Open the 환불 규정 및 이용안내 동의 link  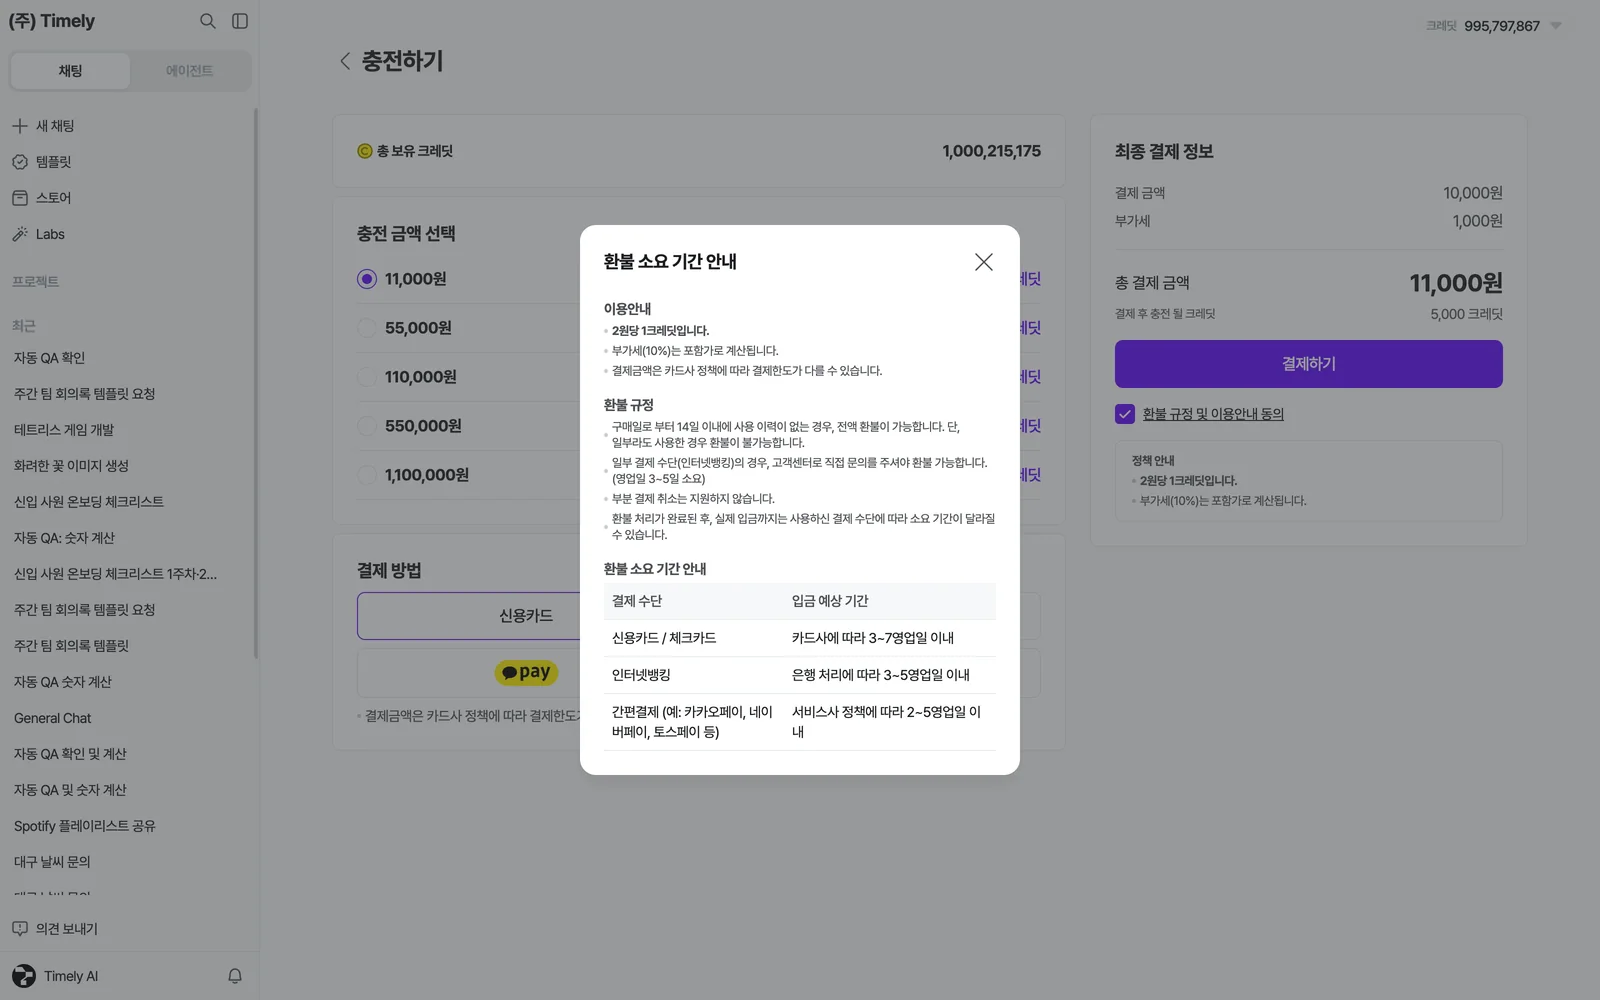1213,414
